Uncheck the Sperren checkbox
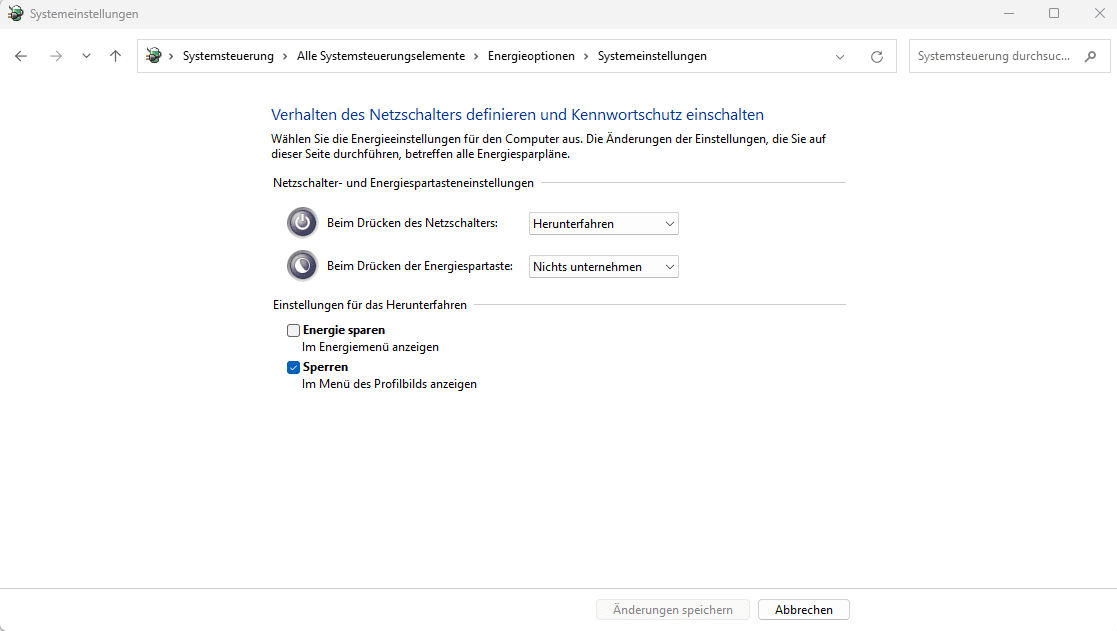 point(293,367)
